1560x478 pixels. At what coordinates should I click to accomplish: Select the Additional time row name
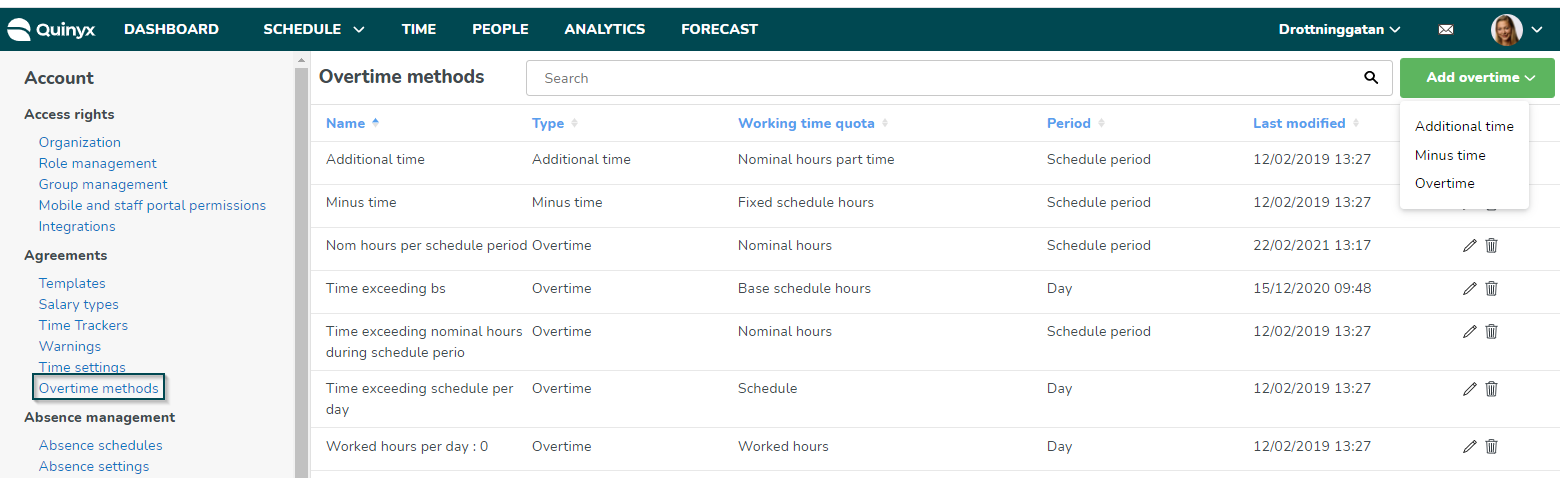[x=375, y=159]
